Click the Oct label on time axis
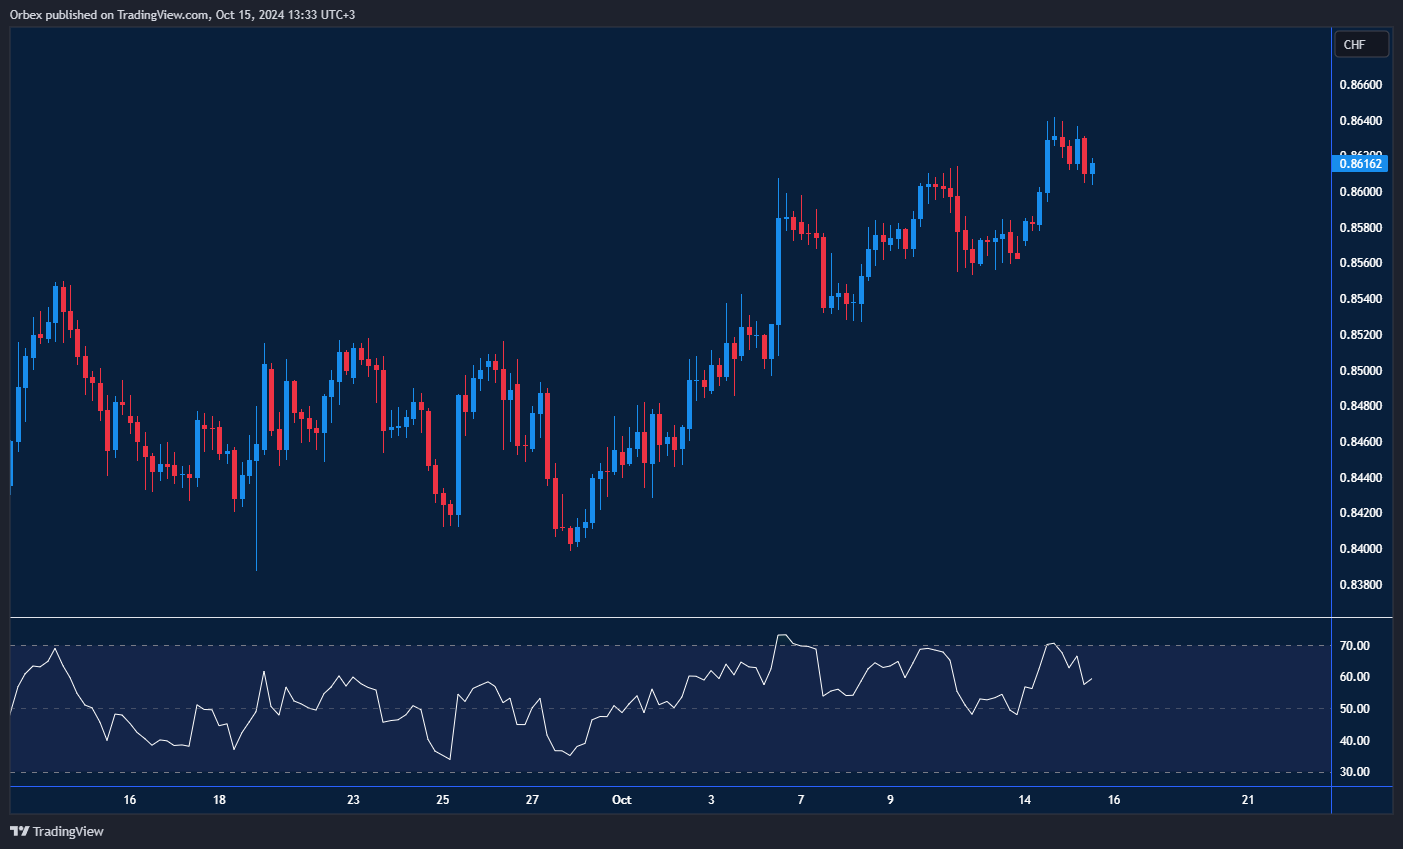This screenshot has height=849, width=1403. click(x=621, y=800)
